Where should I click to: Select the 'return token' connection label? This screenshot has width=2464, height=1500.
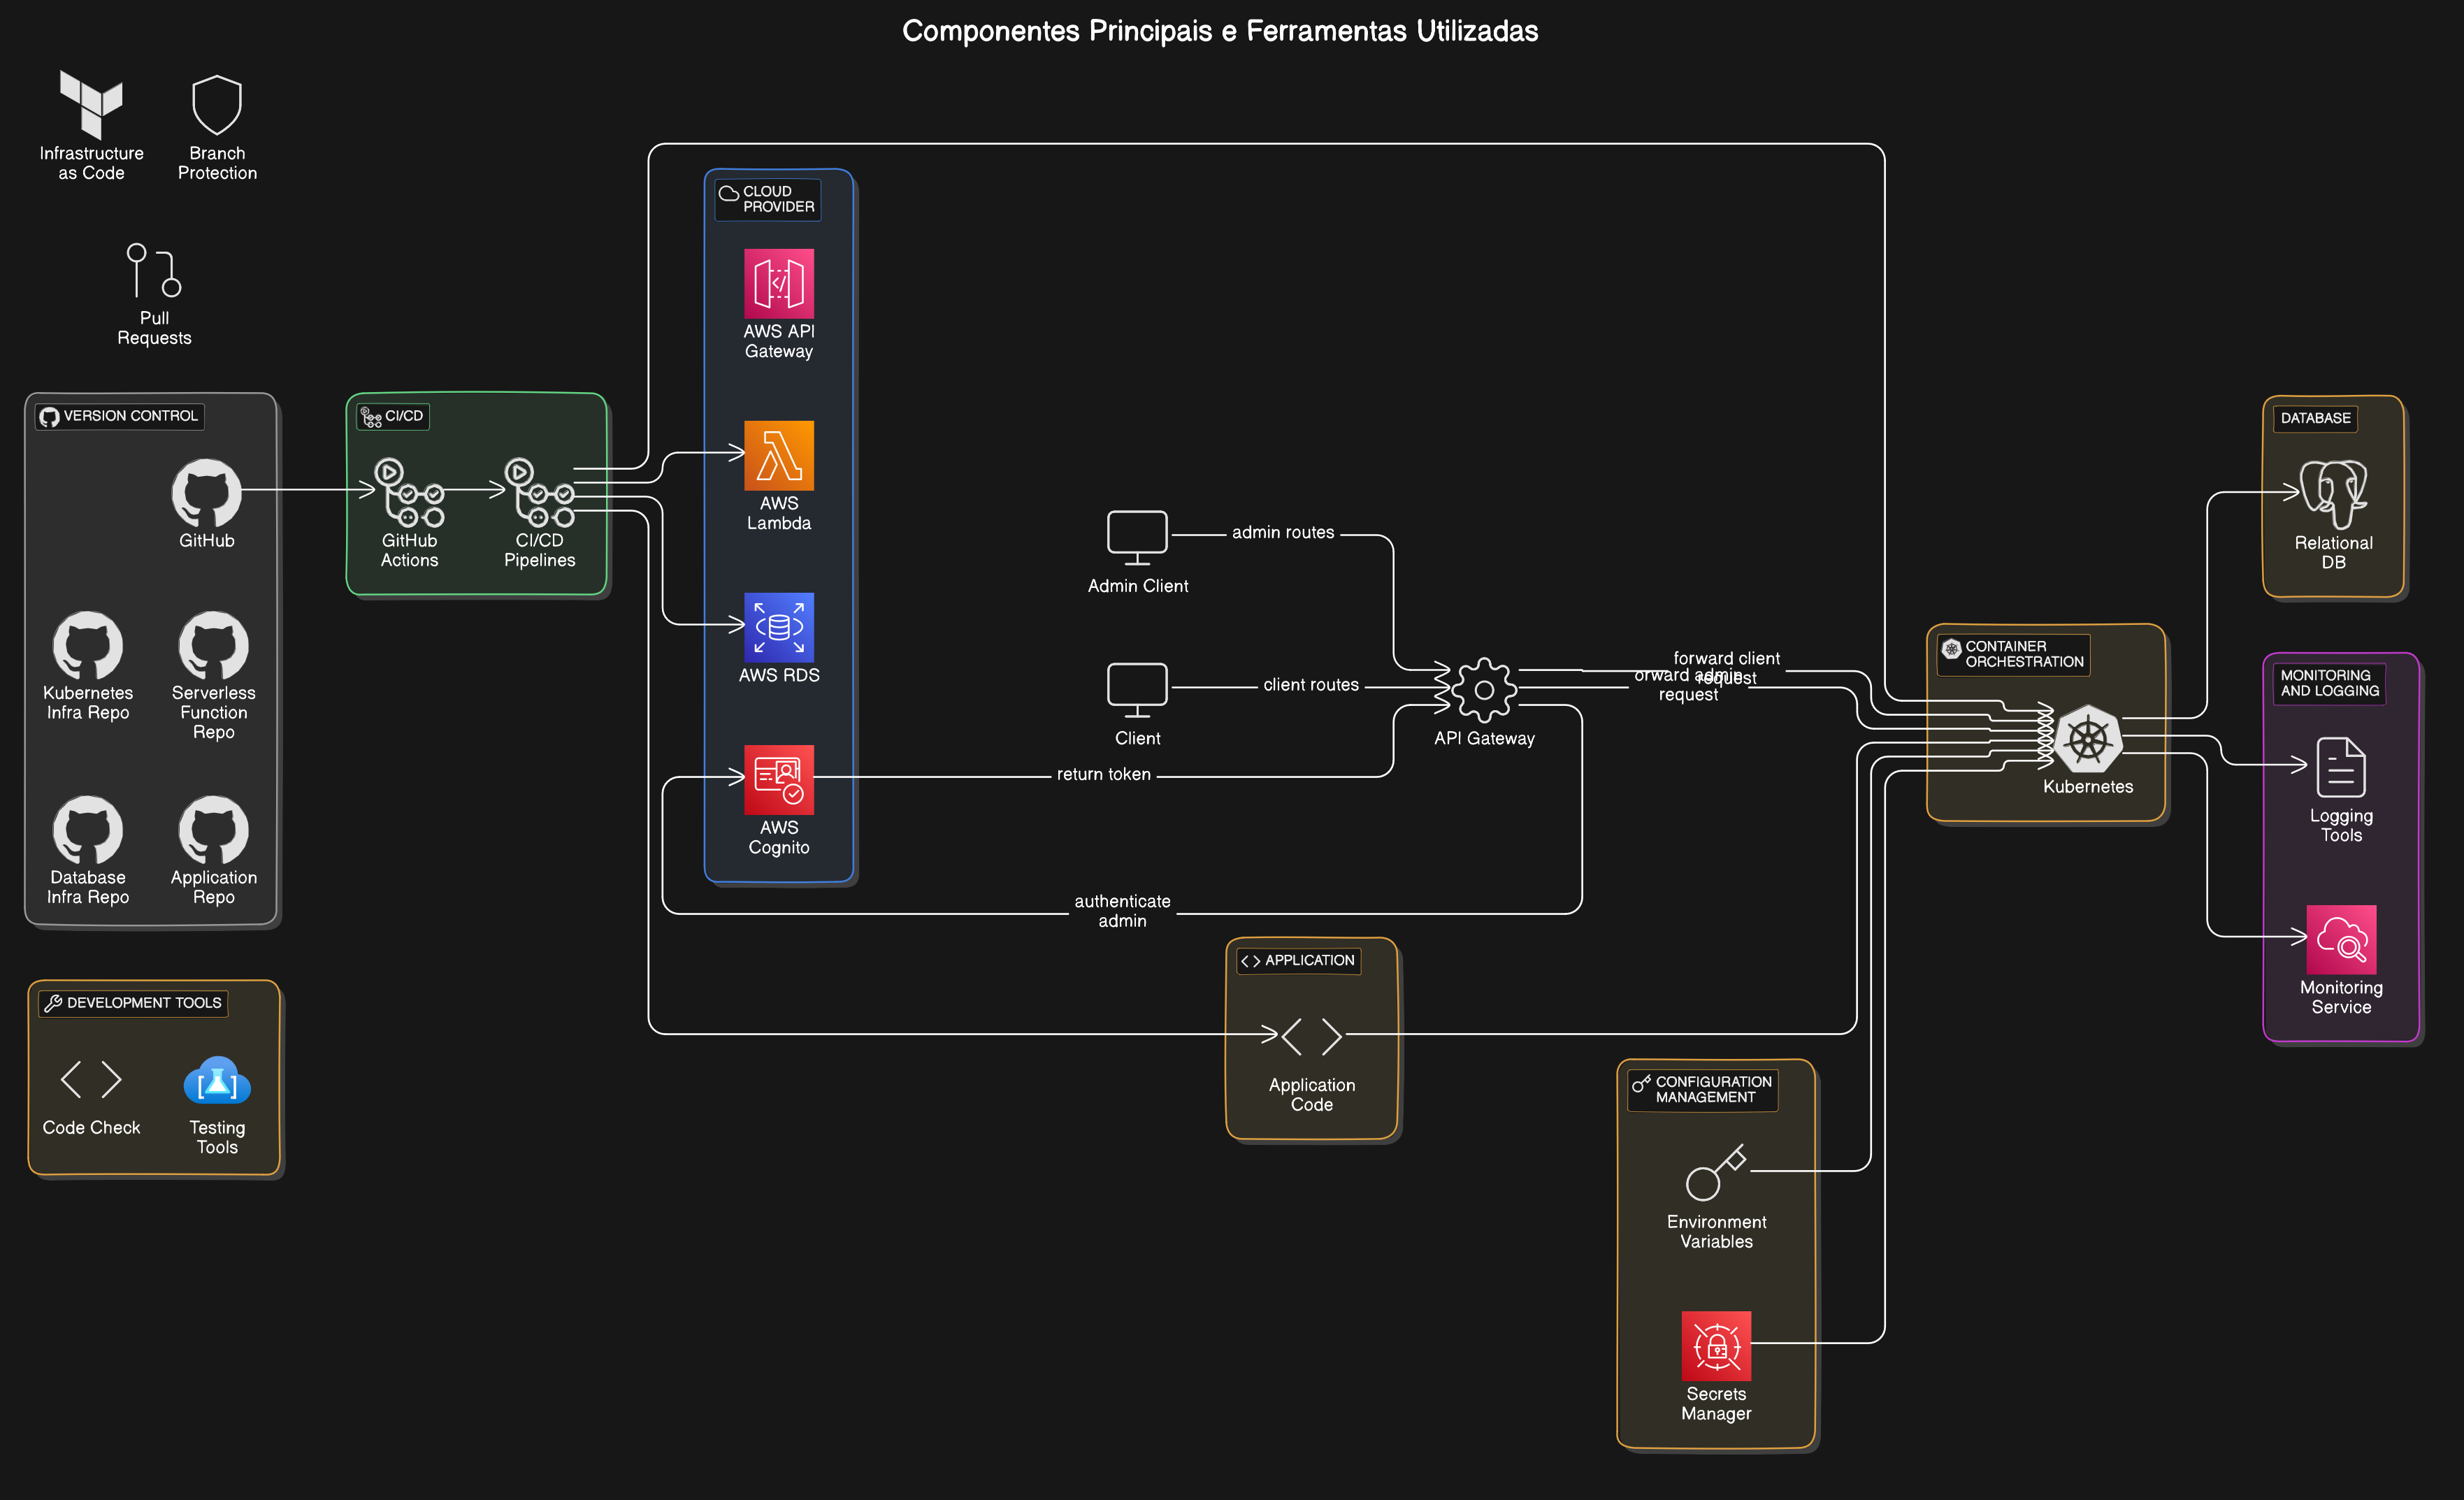1103,774
